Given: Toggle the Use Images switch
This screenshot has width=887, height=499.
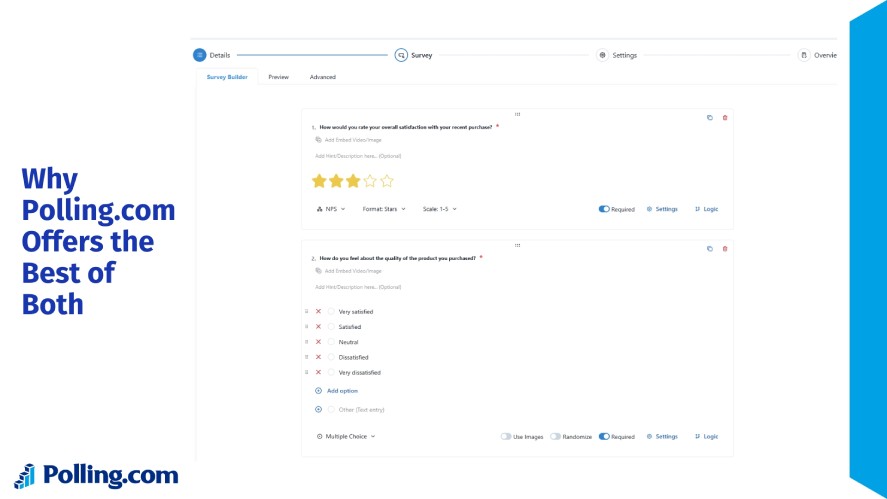Looking at the screenshot, I should (506, 437).
